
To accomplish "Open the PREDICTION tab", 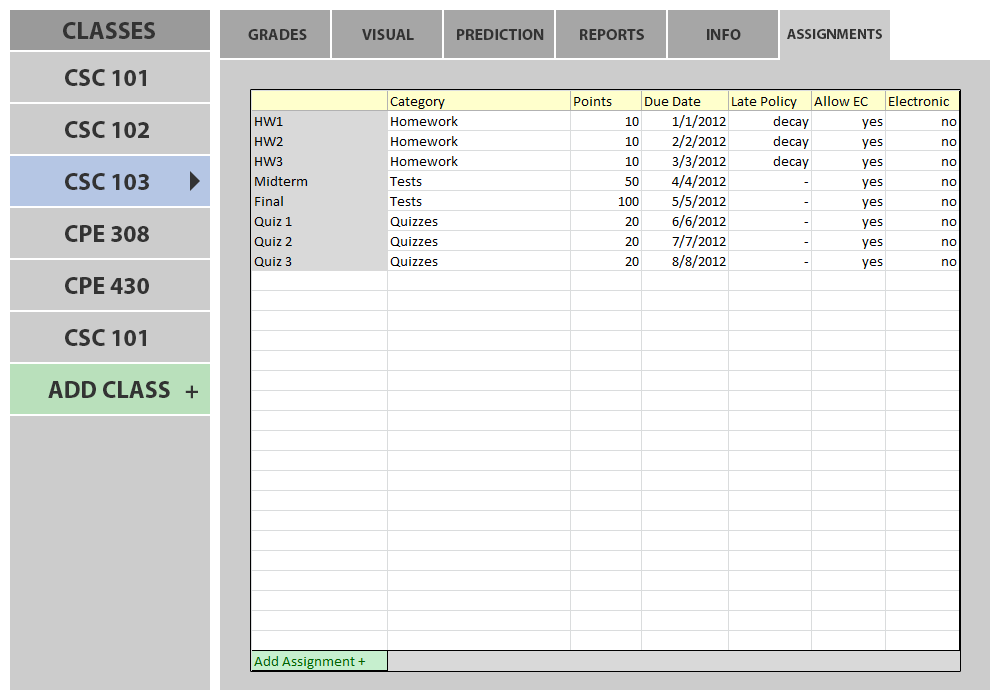I will (499, 35).
